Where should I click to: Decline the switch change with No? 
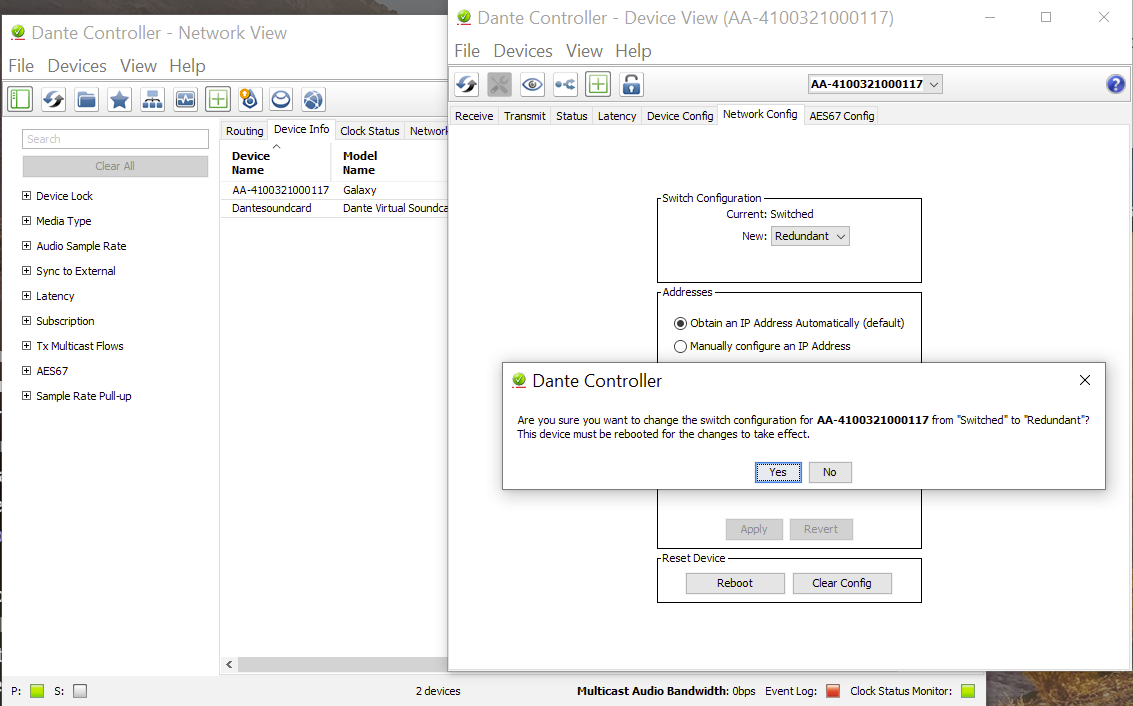click(x=830, y=472)
